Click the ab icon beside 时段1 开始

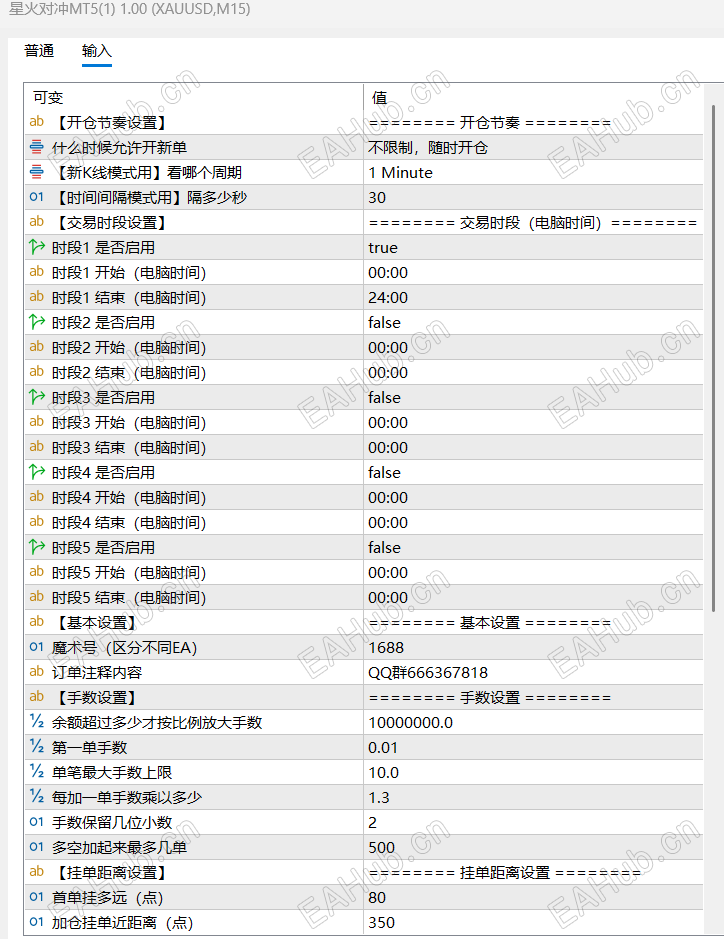37,272
